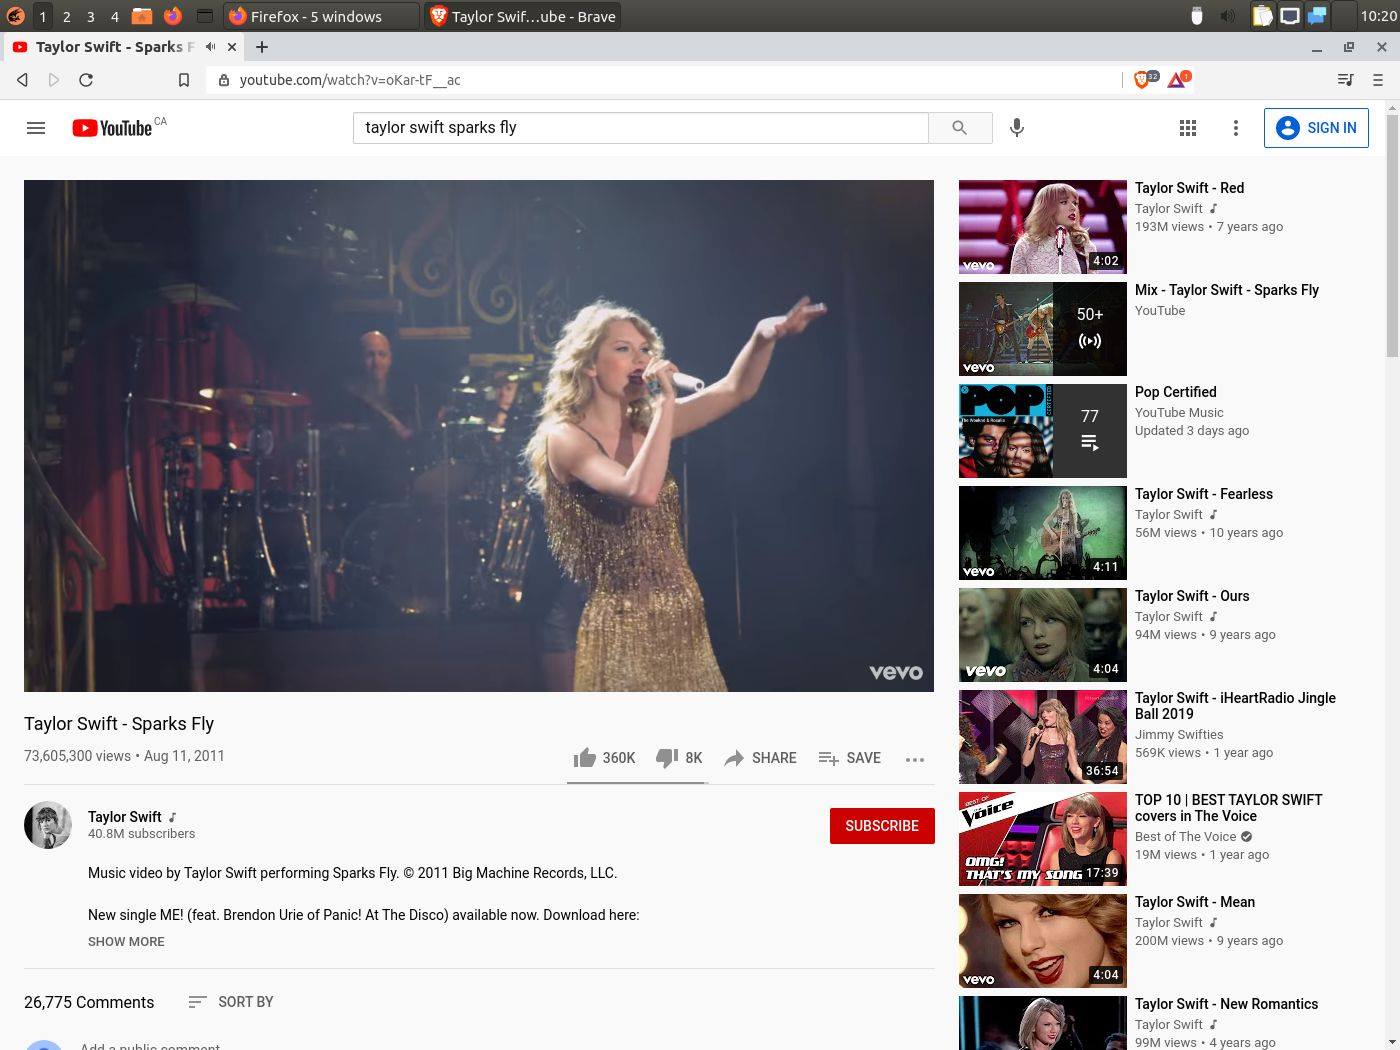The height and width of the screenshot is (1050, 1400).
Task: Open YouTube settings three-dot menu
Action: click(x=1236, y=128)
